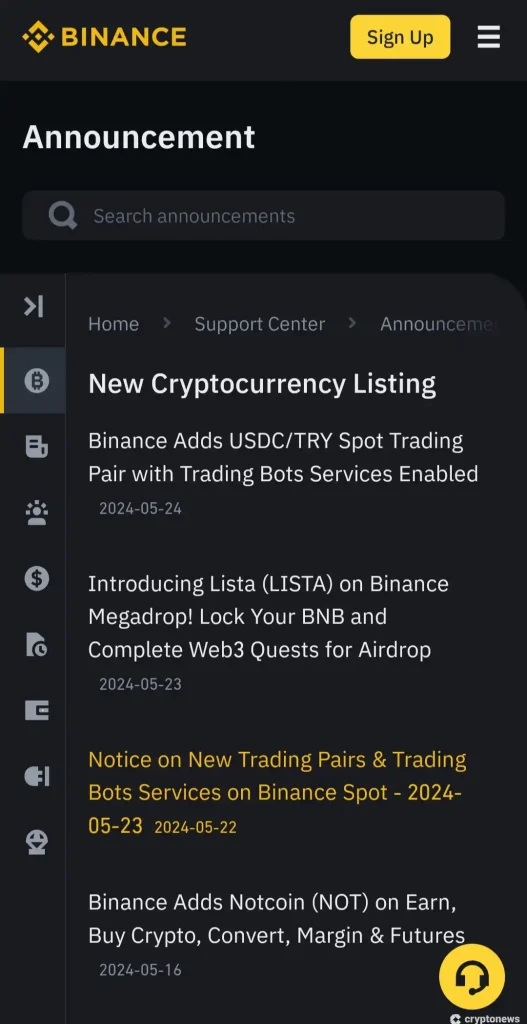The height and width of the screenshot is (1024, 527).
Task: Open the Announcement breadcrumb link
Action: coord(439,324)
